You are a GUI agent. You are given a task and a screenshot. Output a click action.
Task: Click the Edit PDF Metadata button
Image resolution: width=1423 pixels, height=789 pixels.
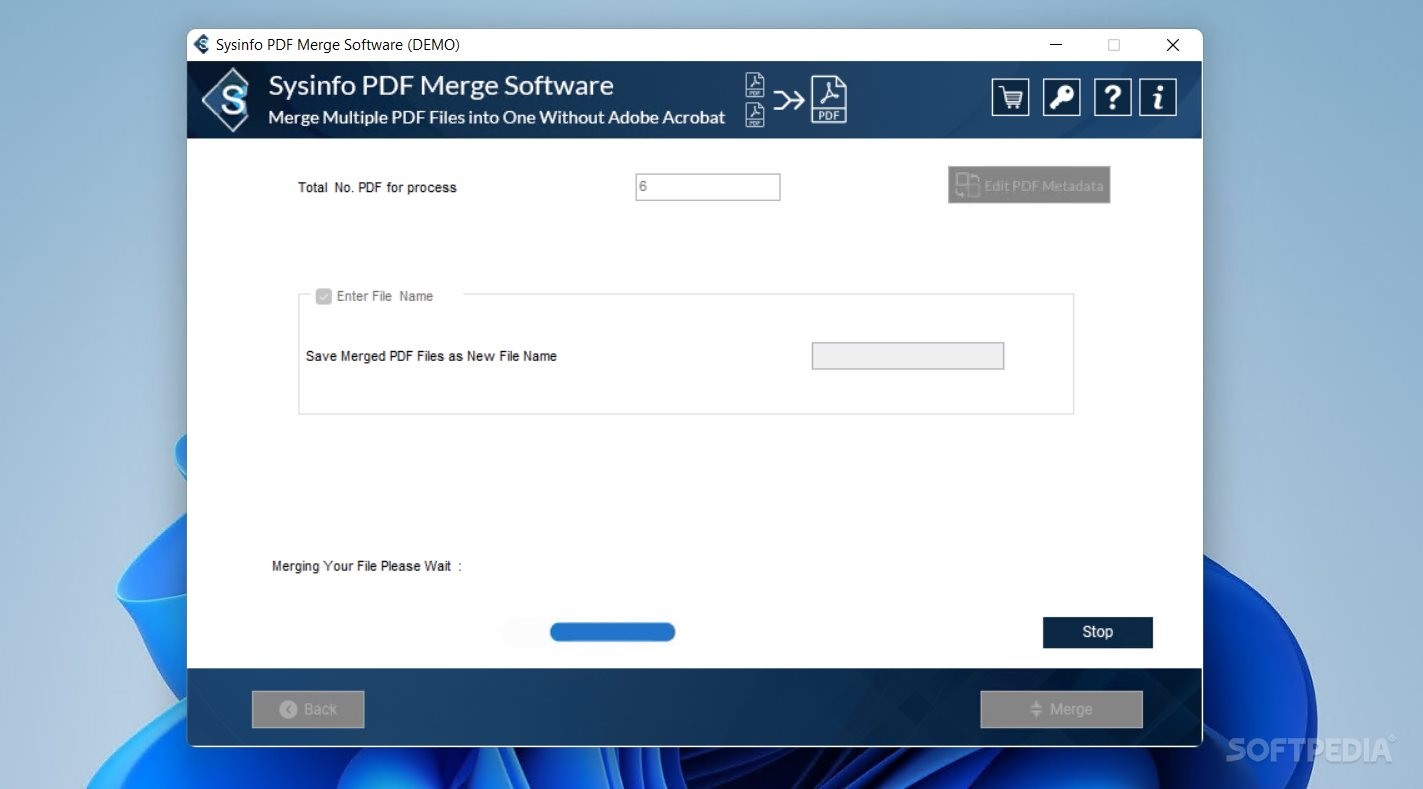click(x=1029, y=185)
